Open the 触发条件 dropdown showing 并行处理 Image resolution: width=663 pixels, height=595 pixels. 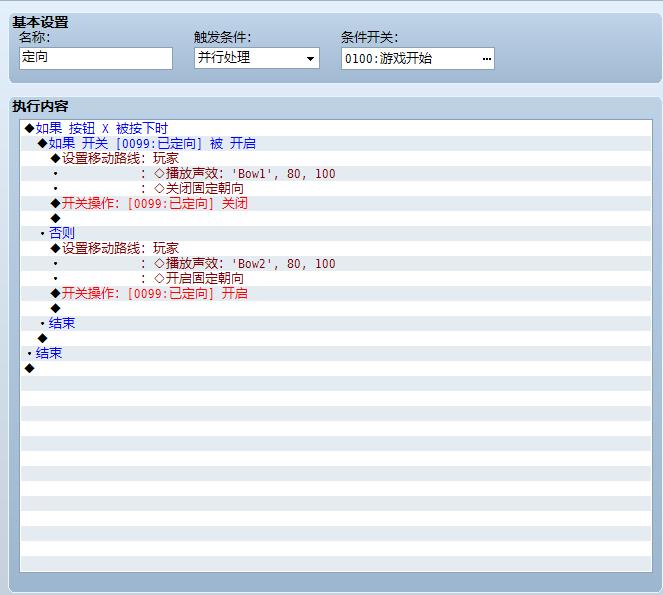[x=257, y=58]
